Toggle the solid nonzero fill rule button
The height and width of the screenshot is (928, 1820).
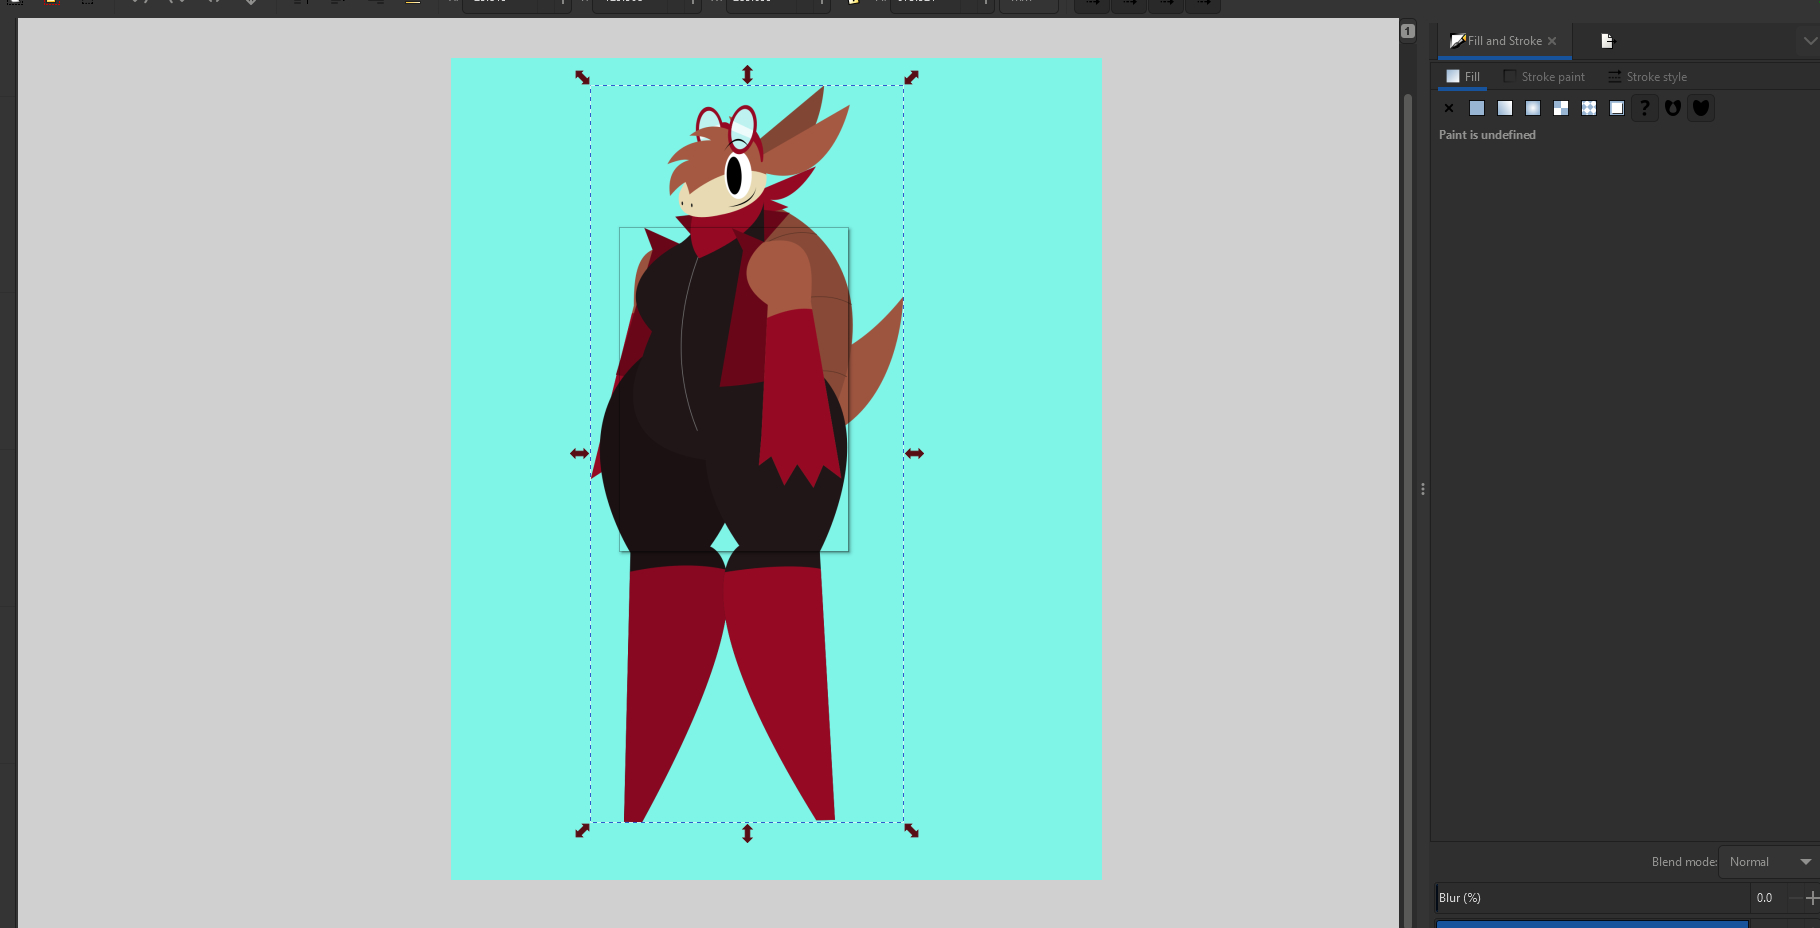[x=1701, y=108]
